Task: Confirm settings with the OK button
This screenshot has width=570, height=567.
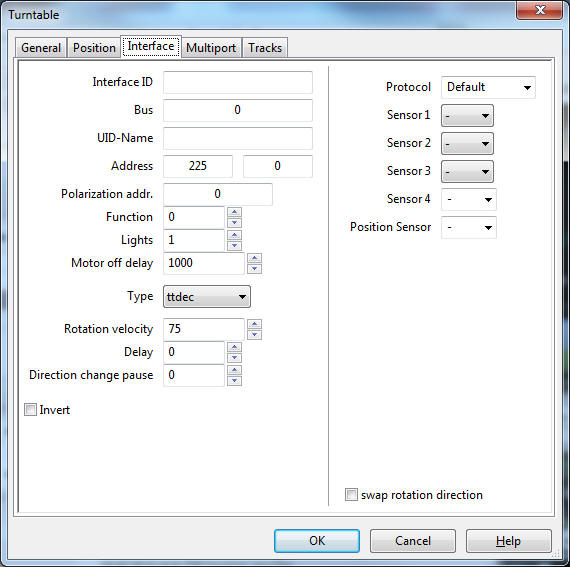Action: (x=317, y=541)
